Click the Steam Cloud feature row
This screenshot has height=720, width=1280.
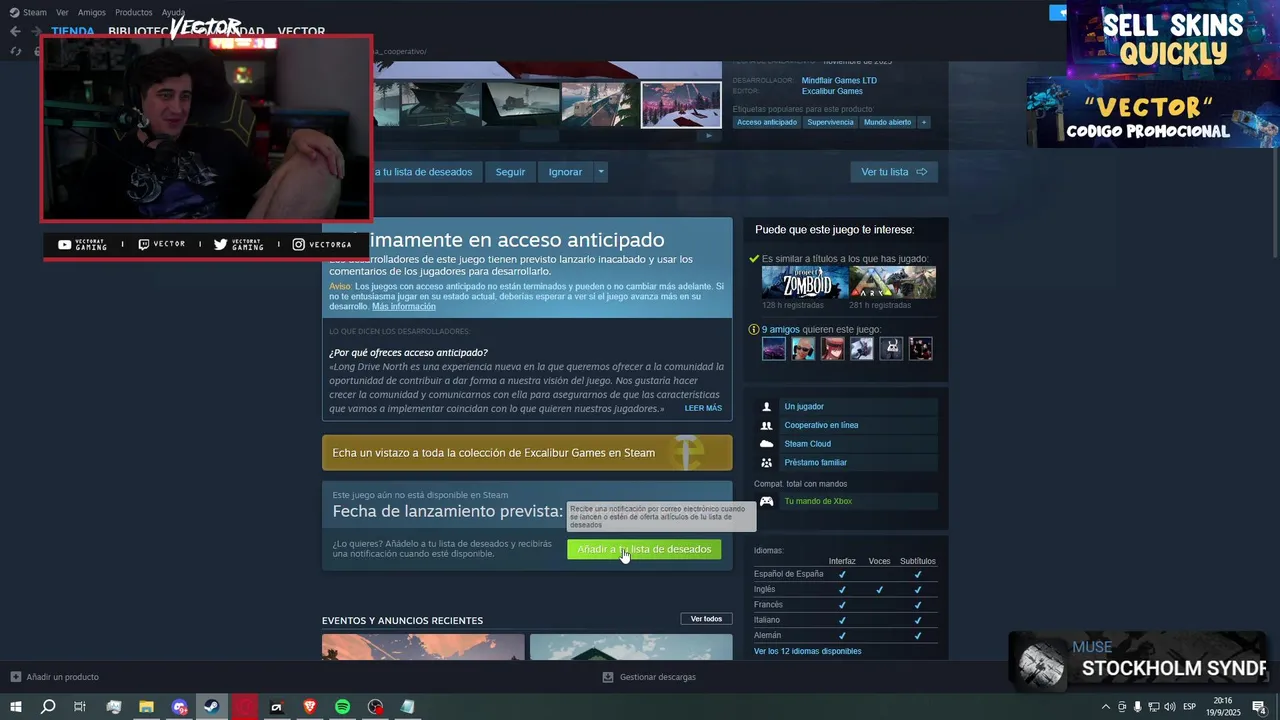(846, 444)
